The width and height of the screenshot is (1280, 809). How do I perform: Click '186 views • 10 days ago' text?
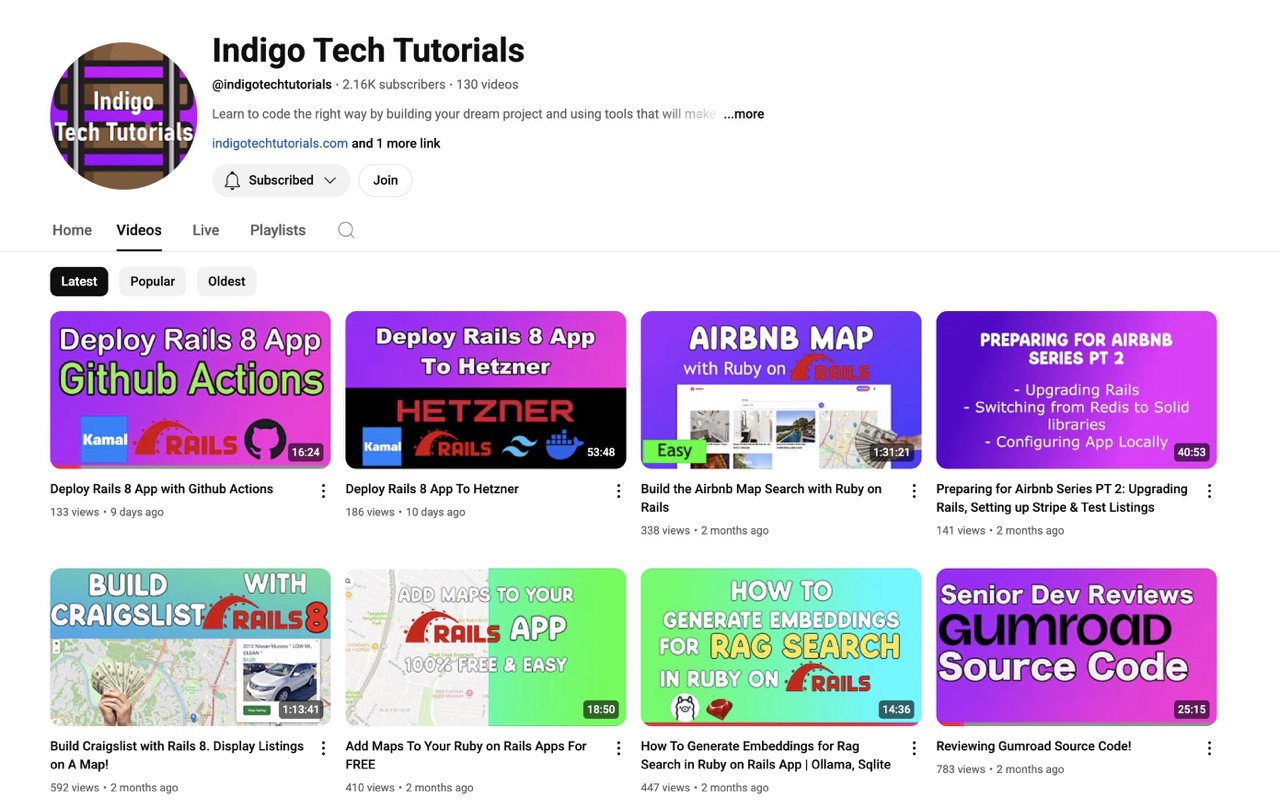click(x=405, y=512)
